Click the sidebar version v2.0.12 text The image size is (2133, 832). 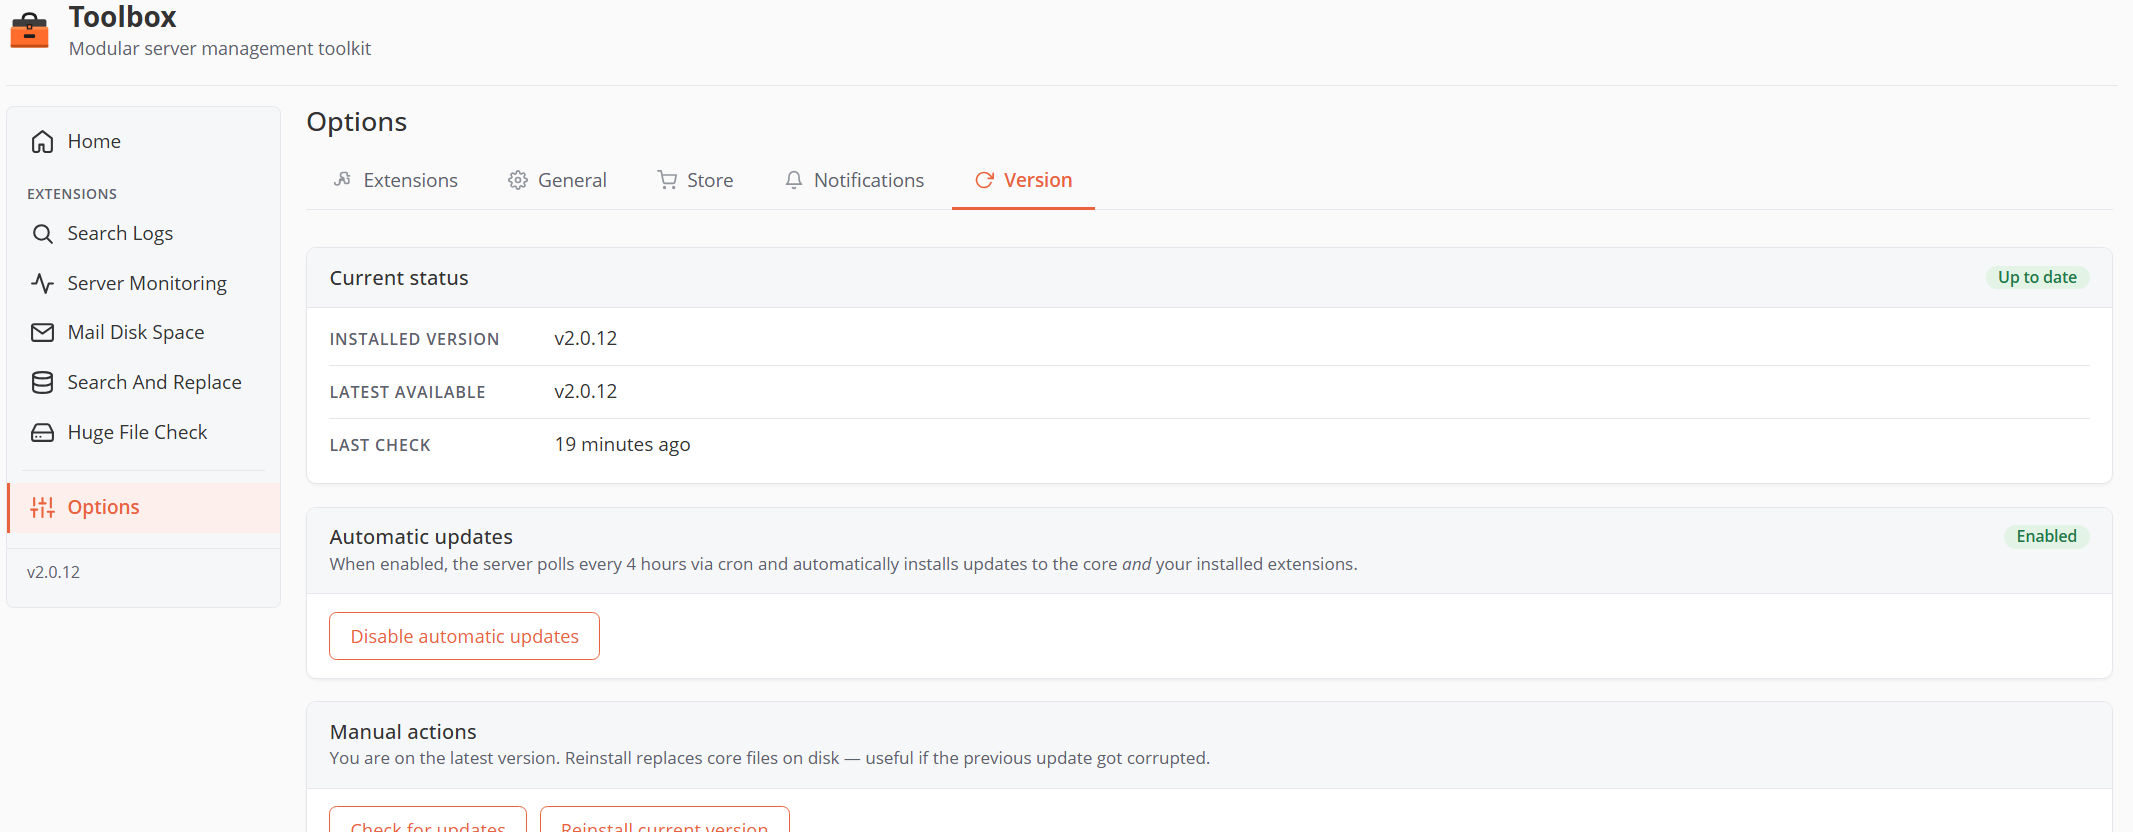point(53,572)
